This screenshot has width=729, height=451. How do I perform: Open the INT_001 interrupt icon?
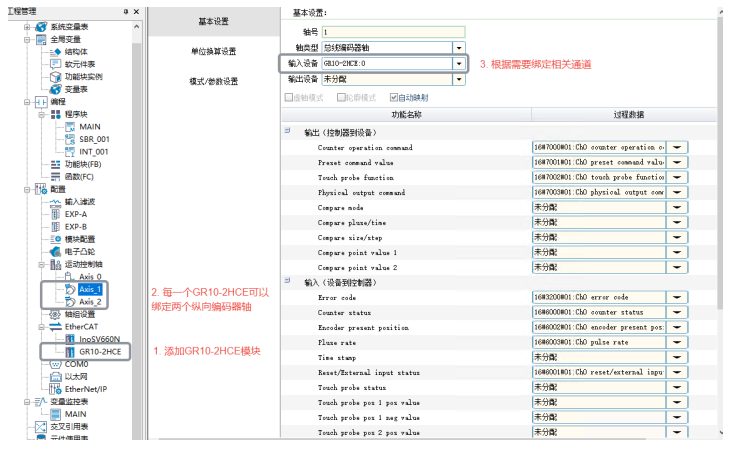pyautogui.click(x=70, y=152)
